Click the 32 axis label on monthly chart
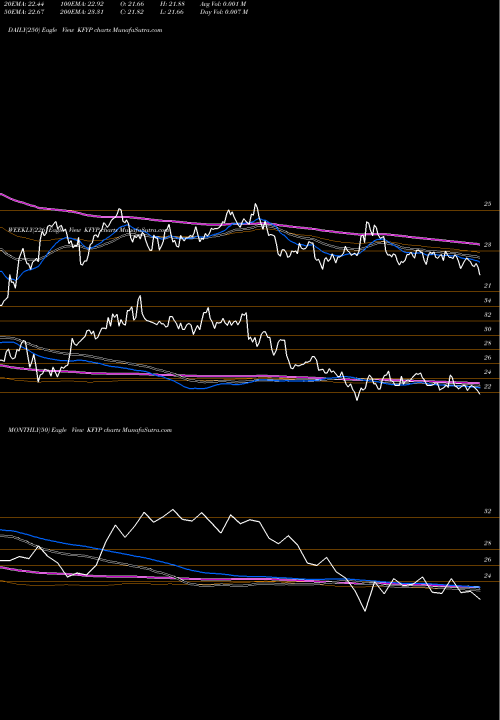This screenshot has height=720, width=500. coord(488,511)
